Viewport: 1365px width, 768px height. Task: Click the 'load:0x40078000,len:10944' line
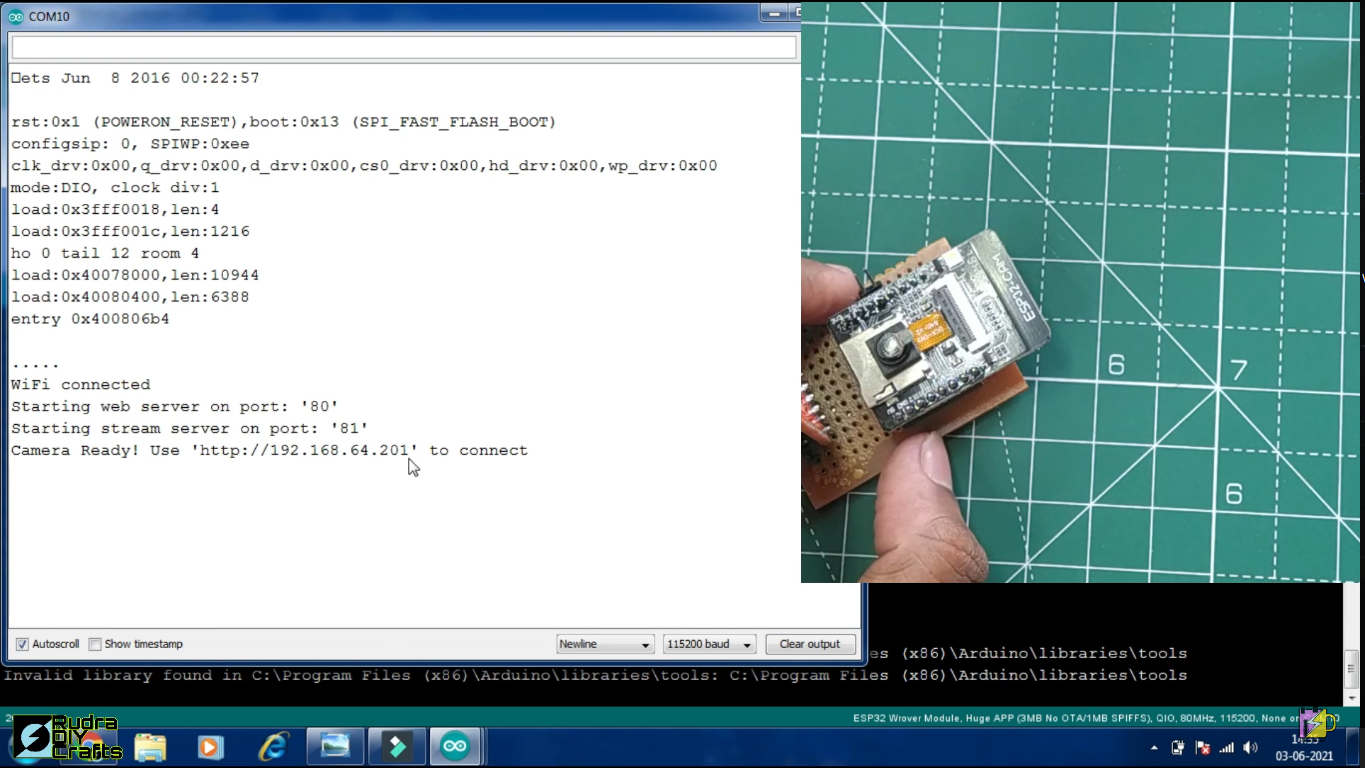tap(135, 276)
